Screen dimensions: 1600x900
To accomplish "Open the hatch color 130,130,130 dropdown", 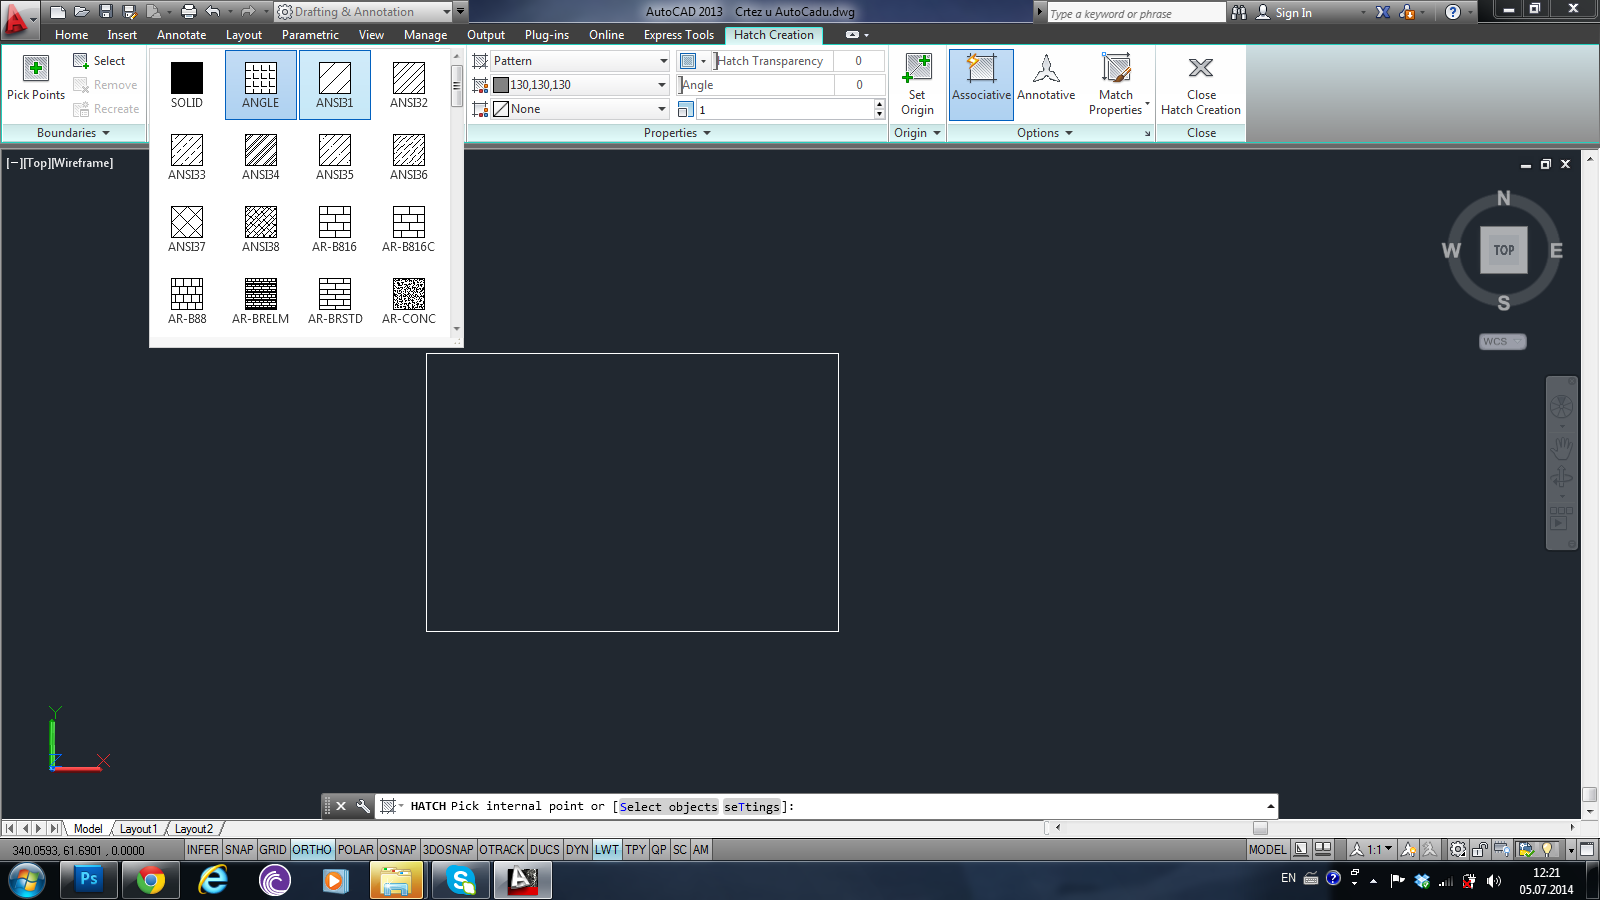I will 580,85.
